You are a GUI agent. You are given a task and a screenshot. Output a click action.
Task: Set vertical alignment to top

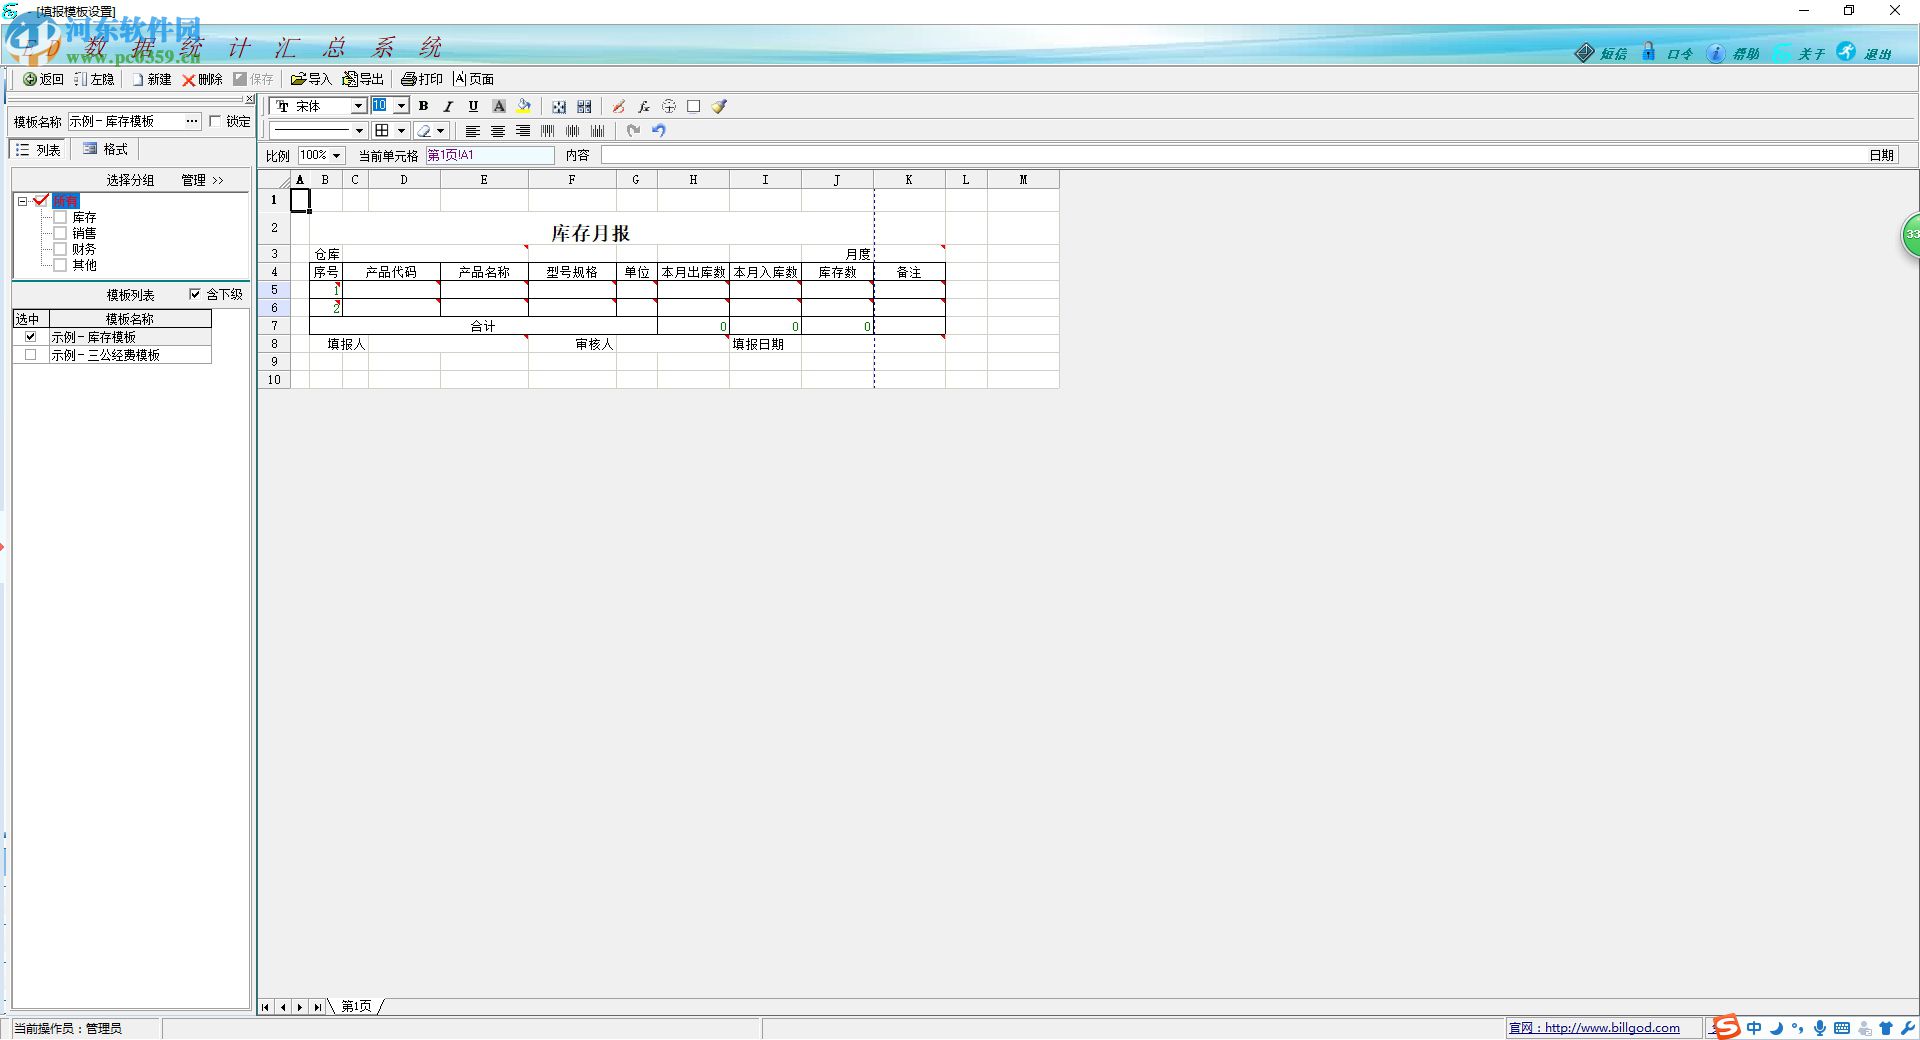tap(548, 131)
